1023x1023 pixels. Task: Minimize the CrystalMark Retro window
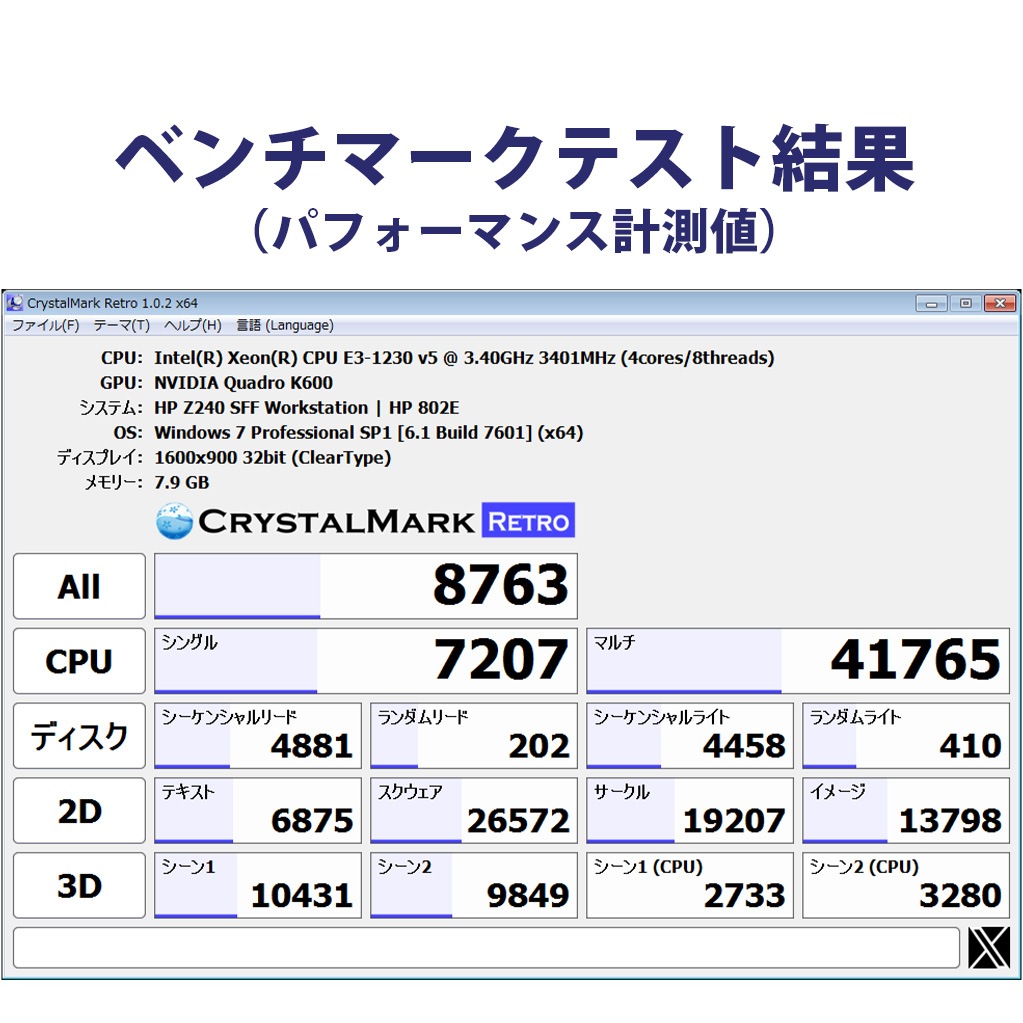click(931, 303)
